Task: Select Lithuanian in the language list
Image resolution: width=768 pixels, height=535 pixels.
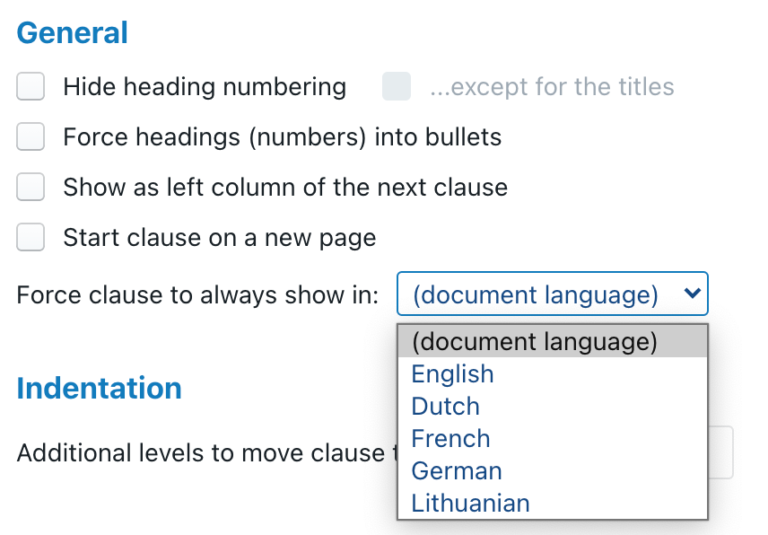Action: tap(471, 503)
